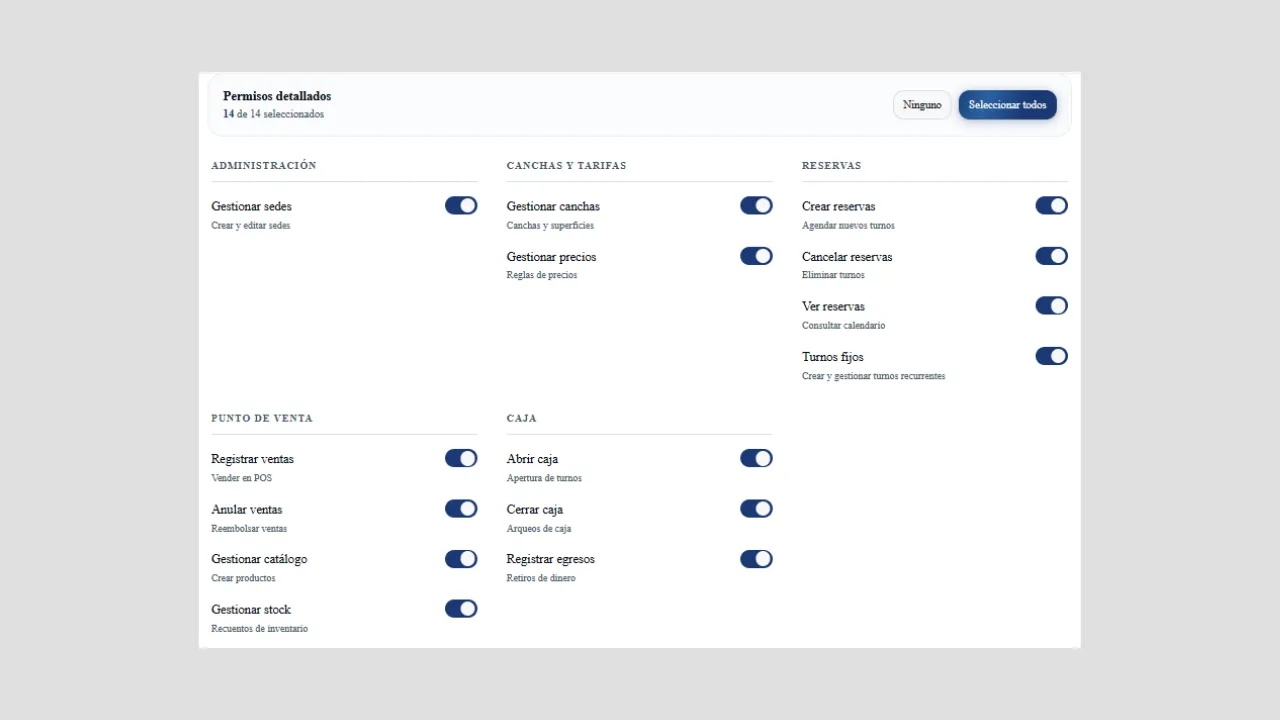Screen dimensions: 1280x720
Task: Click the Seleccionar todos button
Action: tap(1007, 105)
